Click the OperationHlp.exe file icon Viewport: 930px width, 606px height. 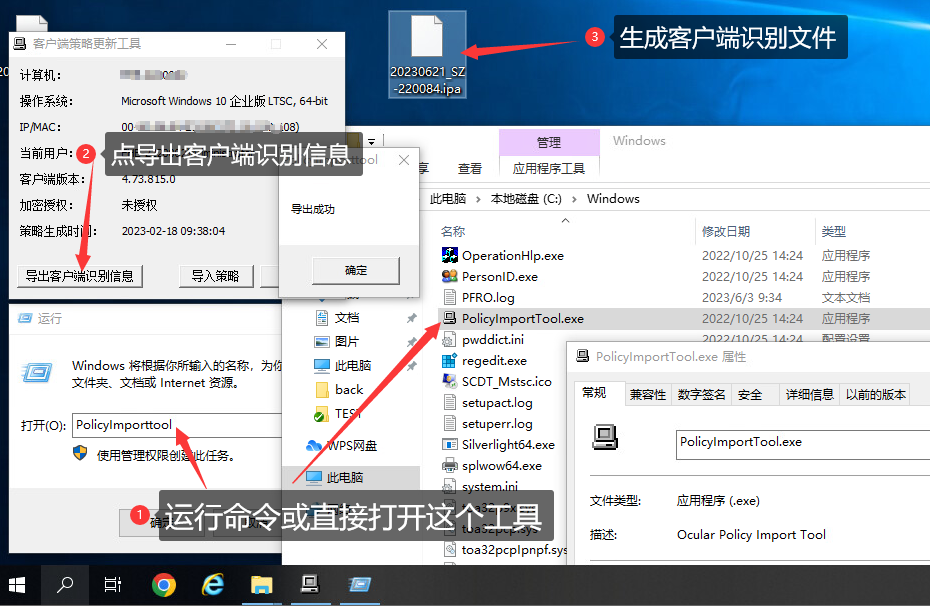click(x=450, y=256)
